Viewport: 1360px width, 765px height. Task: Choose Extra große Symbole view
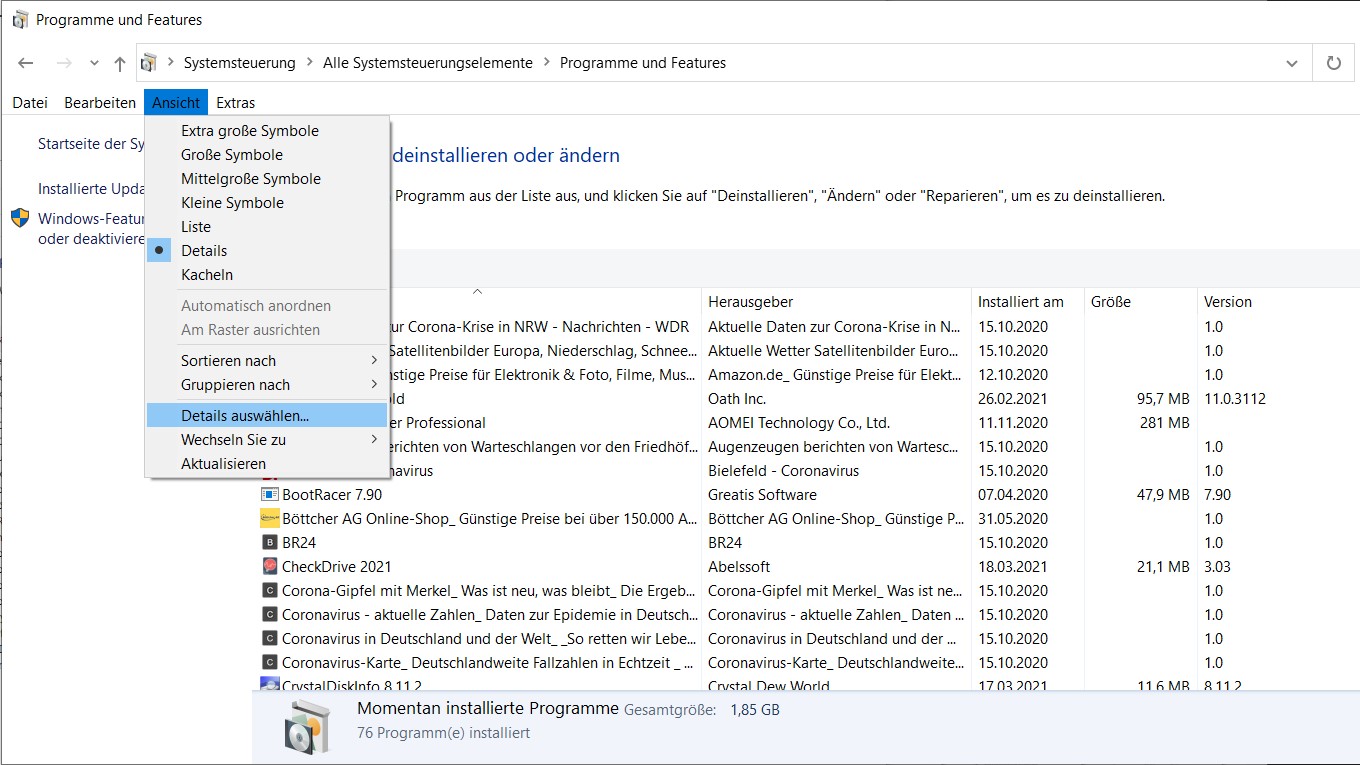[267, 131]
